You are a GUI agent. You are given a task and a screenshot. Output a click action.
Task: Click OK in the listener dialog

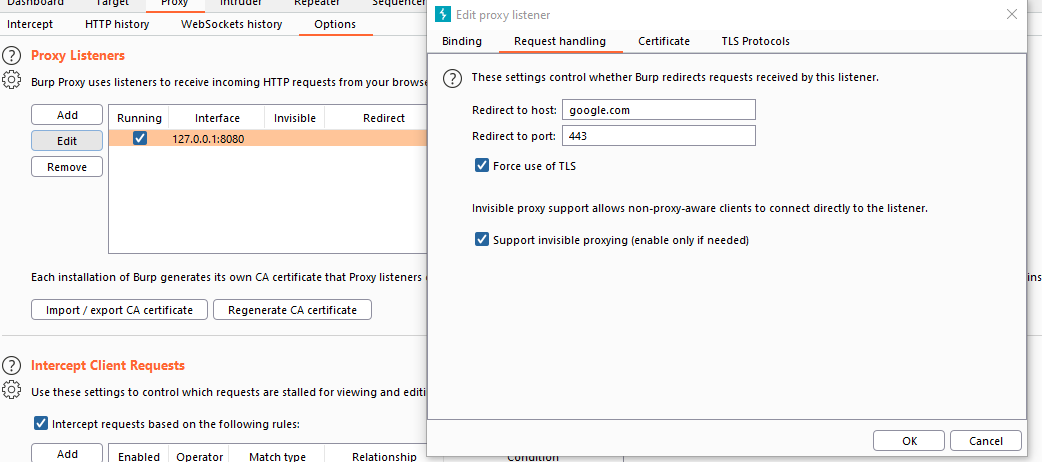909,440
